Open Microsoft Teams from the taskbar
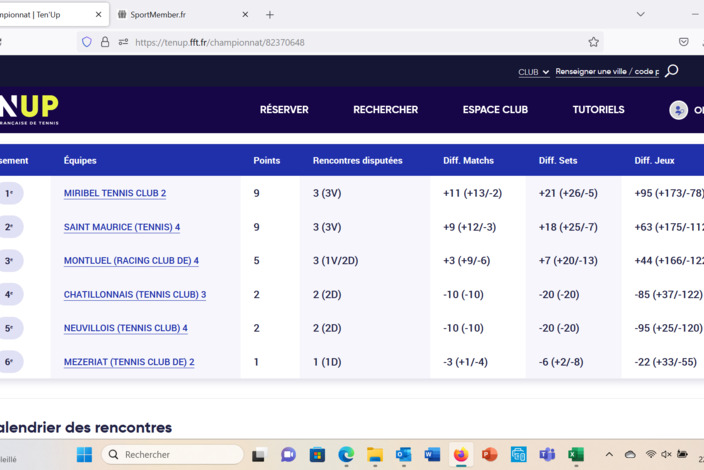Viewport: 704px width, 470px height. [547, 455]
